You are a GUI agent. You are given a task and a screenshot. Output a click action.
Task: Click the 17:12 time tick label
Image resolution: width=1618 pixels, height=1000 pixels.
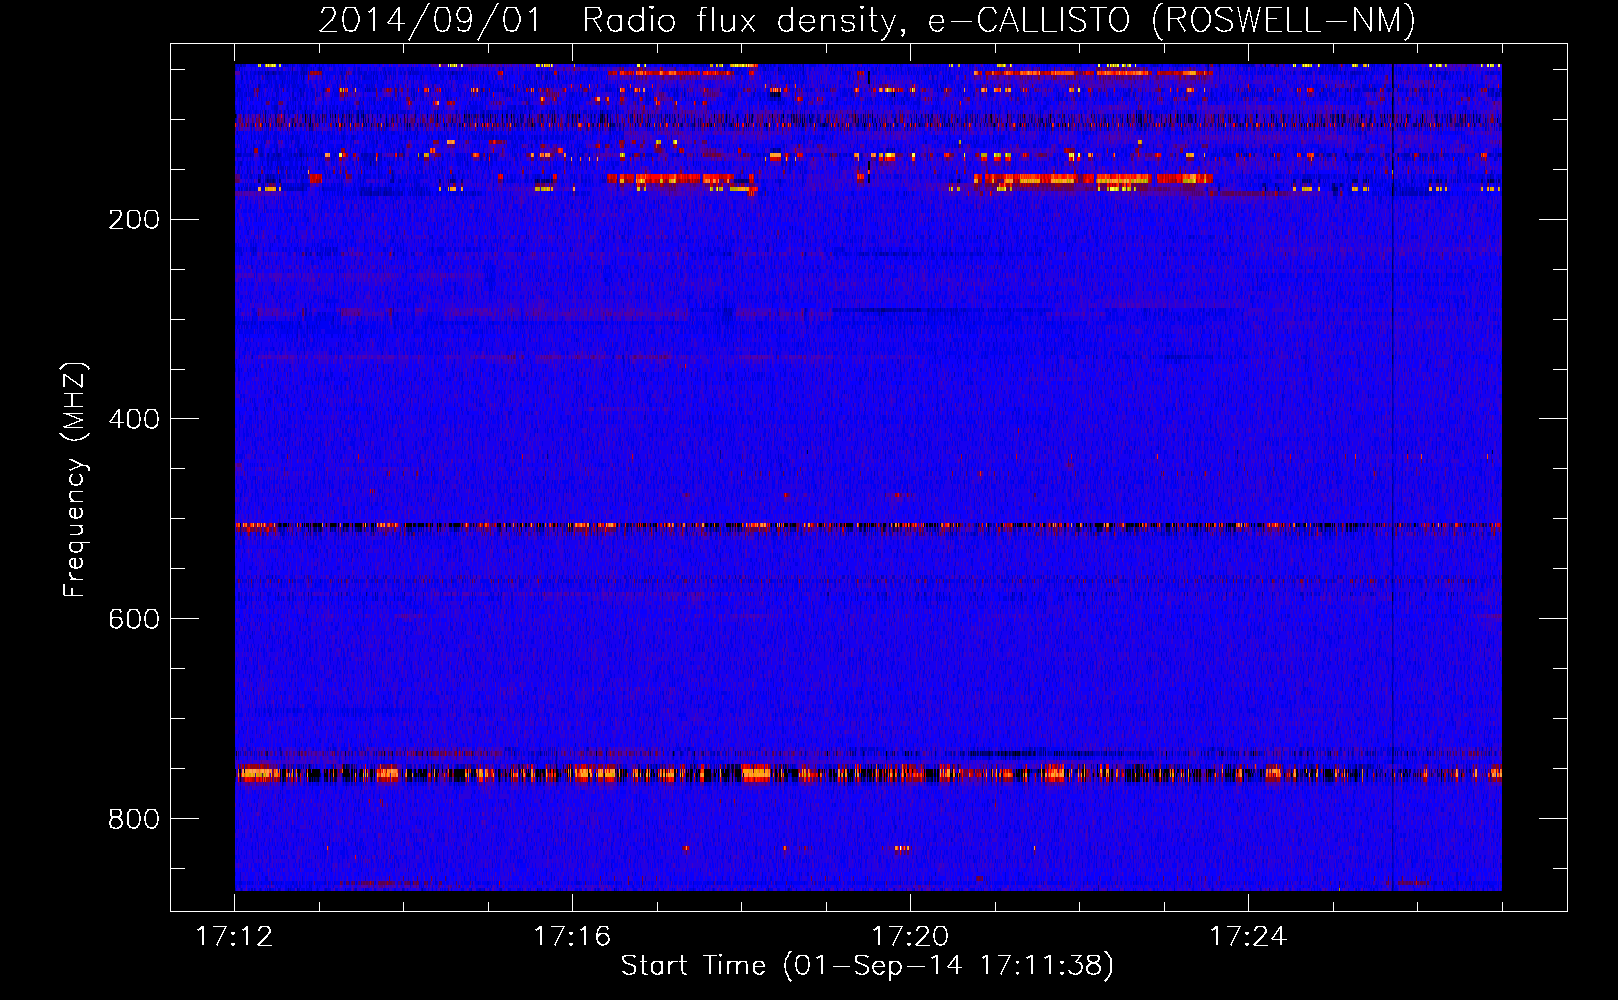coord(234,937)
